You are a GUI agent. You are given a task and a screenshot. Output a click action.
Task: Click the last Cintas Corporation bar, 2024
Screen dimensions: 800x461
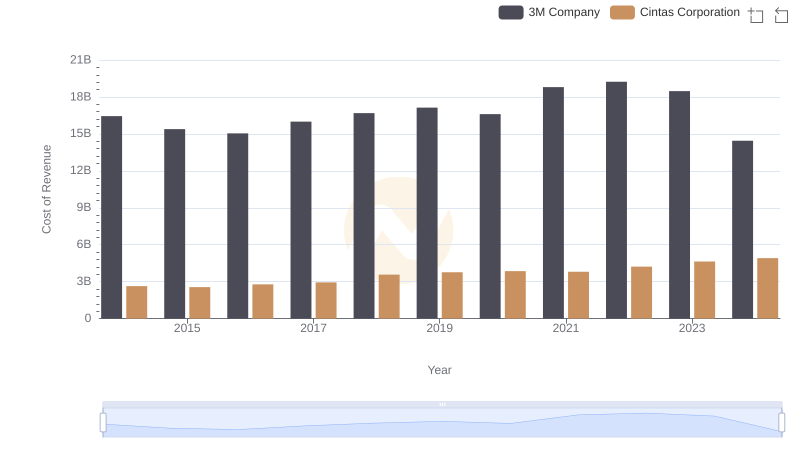pos(767,289)
